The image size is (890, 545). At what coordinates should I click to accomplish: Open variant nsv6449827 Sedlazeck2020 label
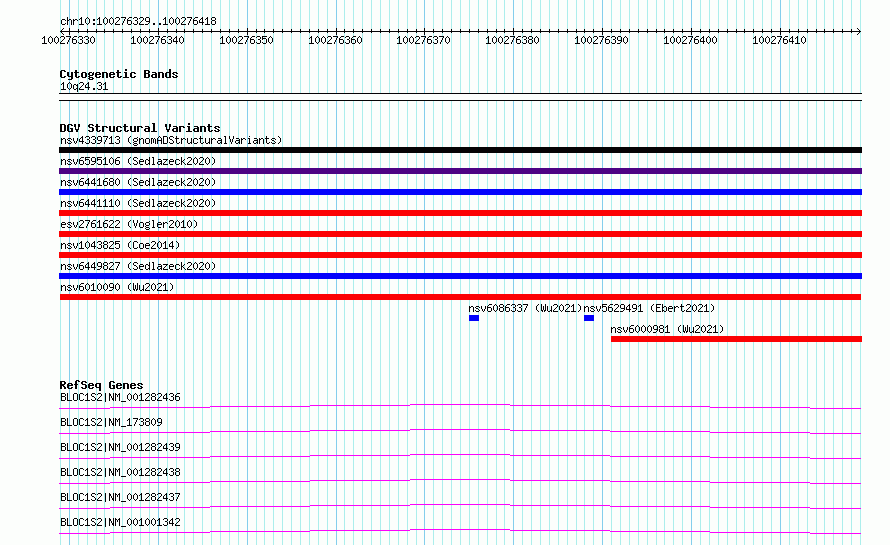(x=138, y=266)
